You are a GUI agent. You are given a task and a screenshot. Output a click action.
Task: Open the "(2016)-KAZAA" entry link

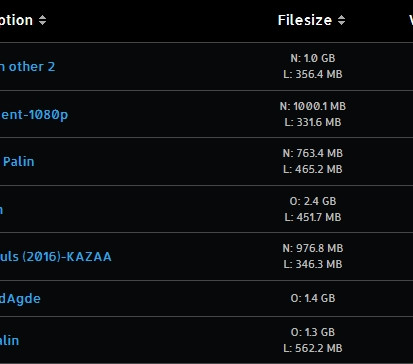pyautogui.click(x=56, y=257)
